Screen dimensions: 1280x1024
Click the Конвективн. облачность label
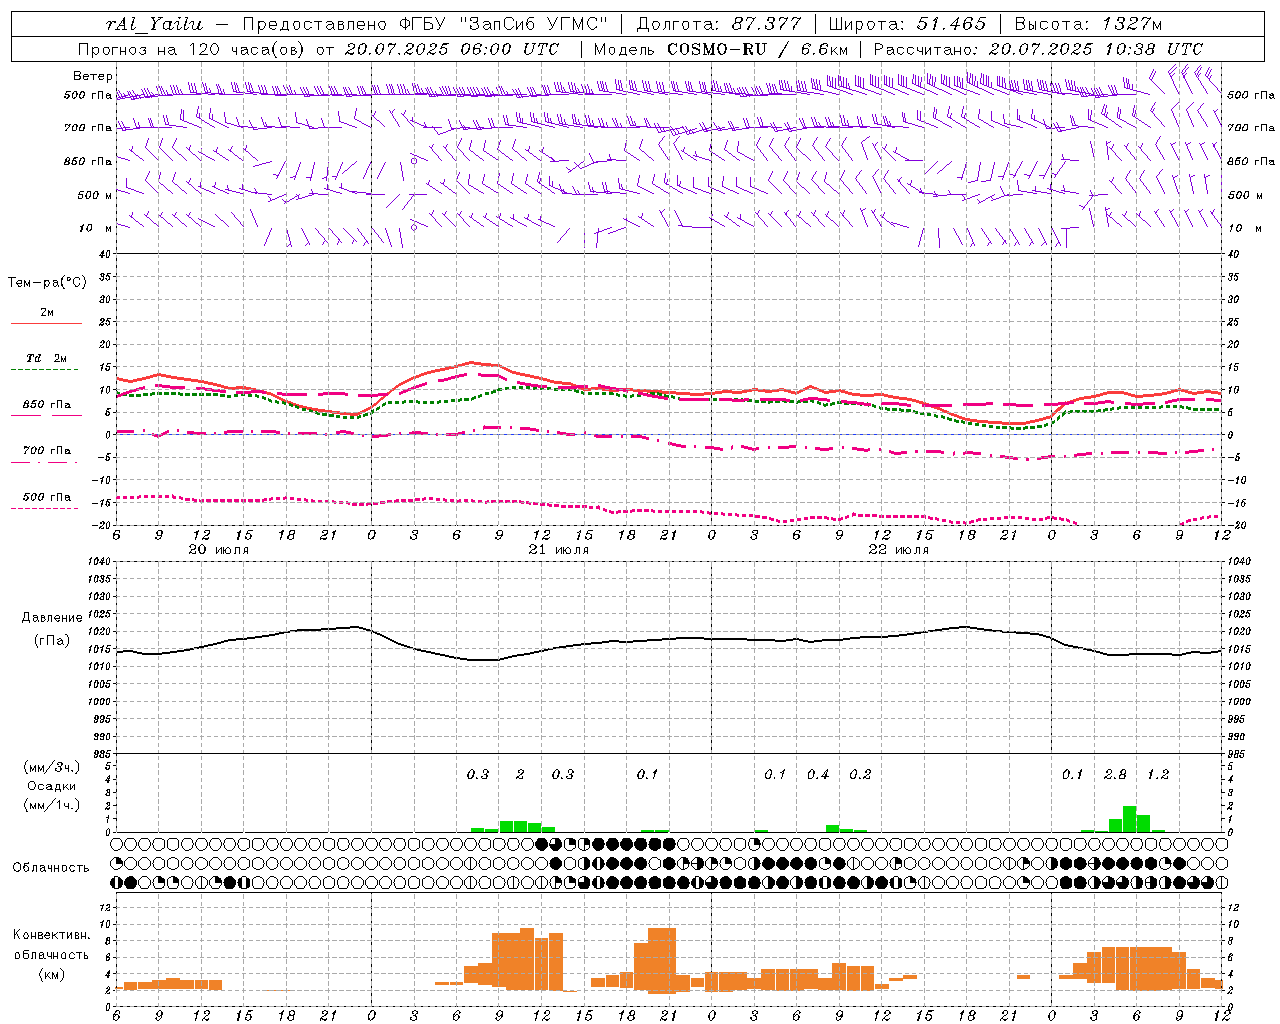point(52,945)
